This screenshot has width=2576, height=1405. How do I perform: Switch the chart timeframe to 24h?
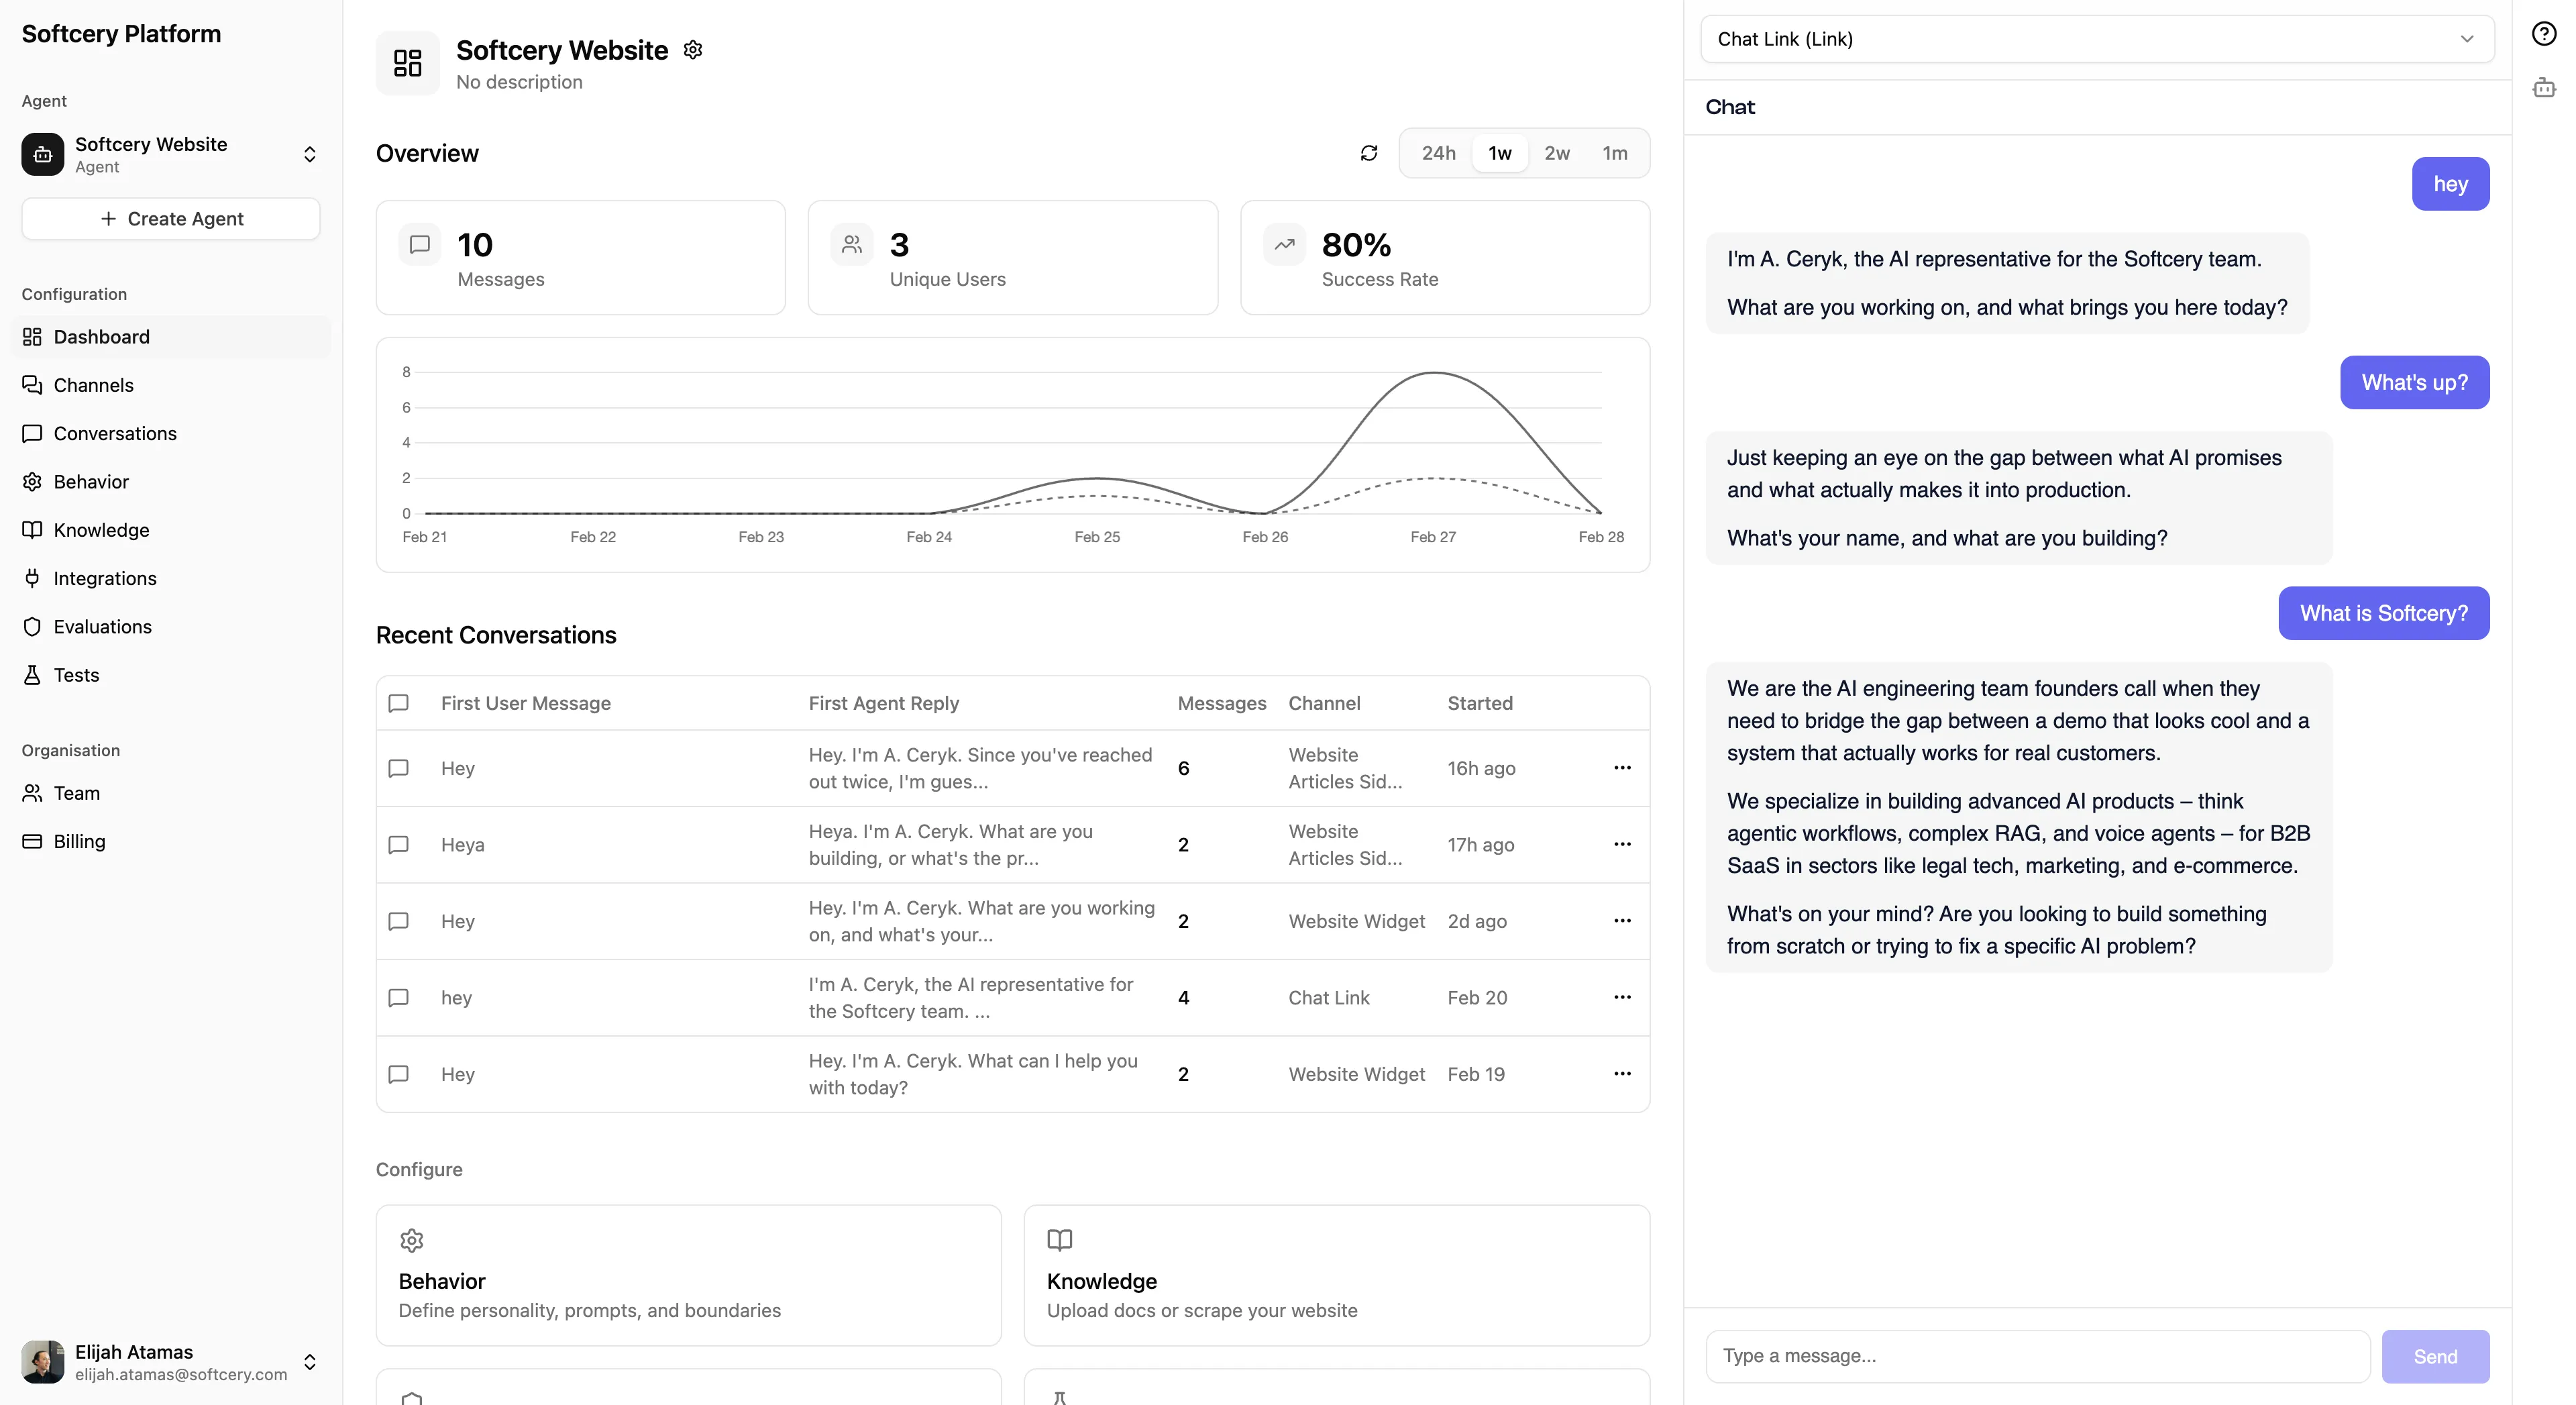[1438, 153]
